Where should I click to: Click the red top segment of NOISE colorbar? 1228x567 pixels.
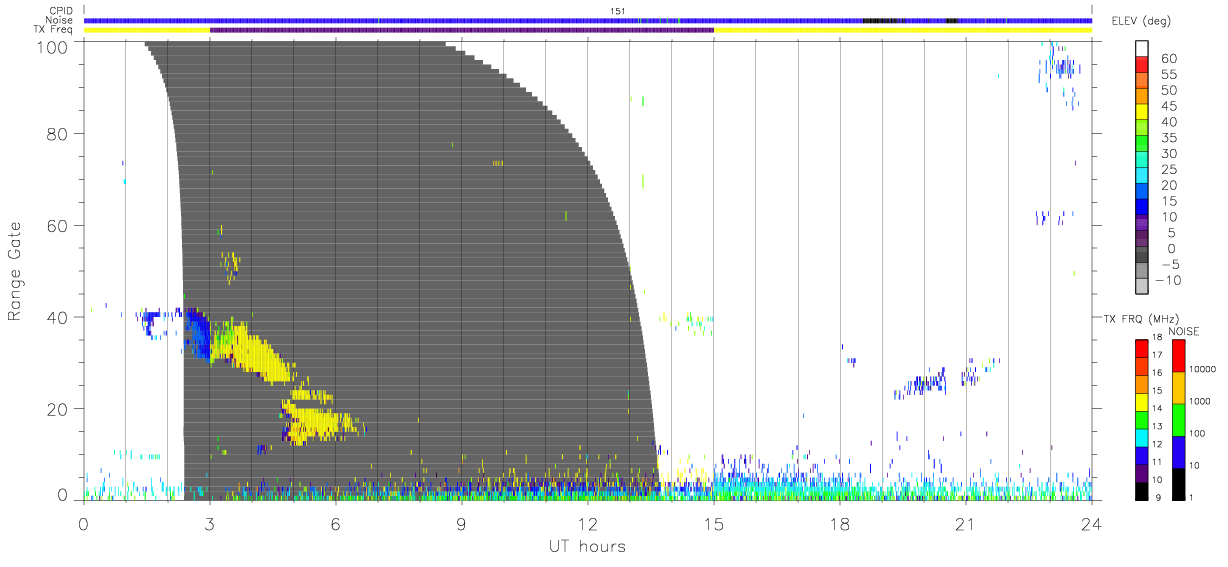pyautogui.click(x=1180, y=355)
